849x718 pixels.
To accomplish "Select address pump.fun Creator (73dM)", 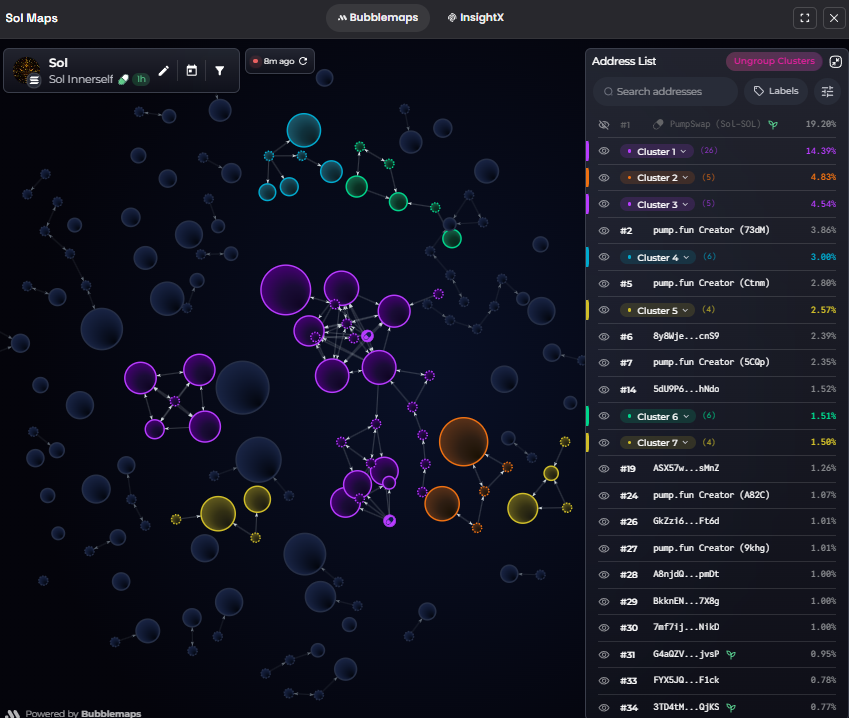I will click(x=711, y=230).
